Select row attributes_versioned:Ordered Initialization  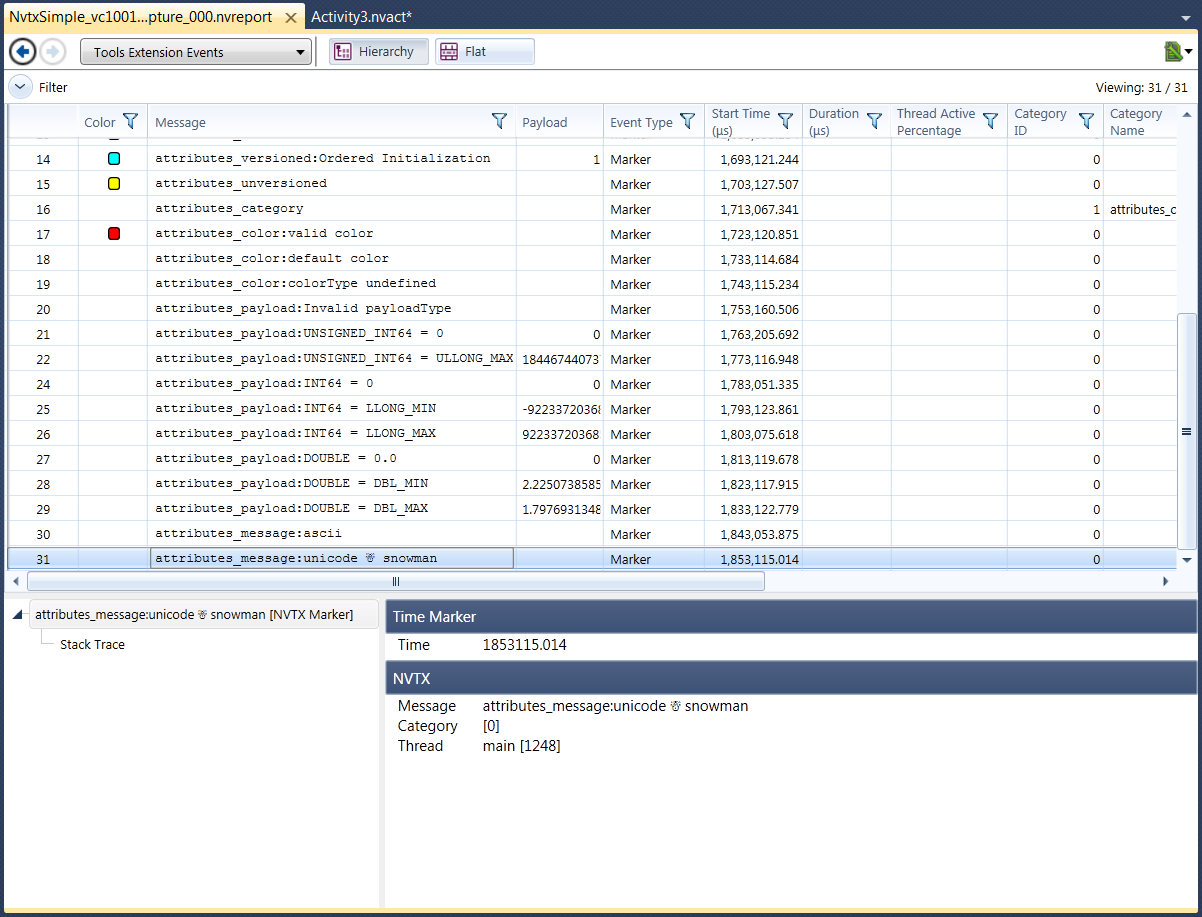tap(592, 159)
